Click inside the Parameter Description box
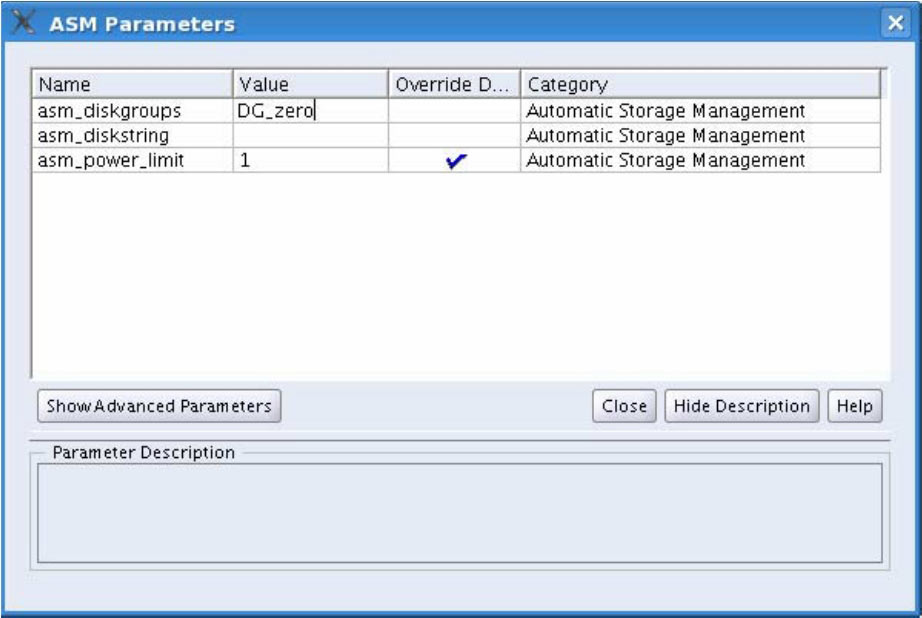 pos(460,513)
